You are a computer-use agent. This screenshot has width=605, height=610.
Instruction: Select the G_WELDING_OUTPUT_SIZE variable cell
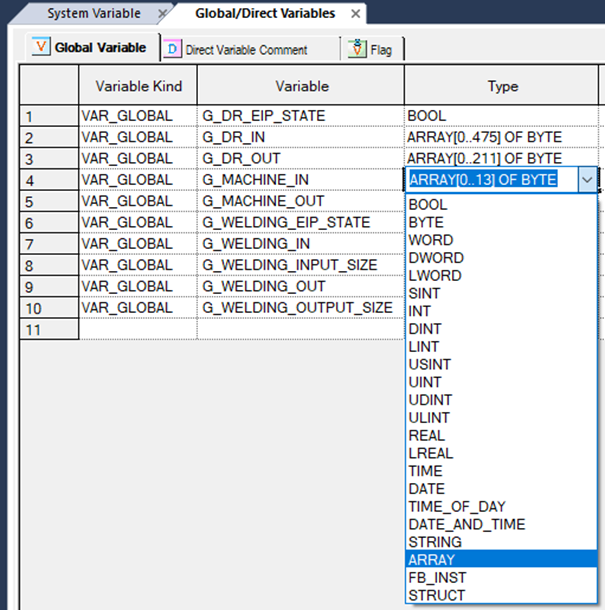[300, 307]
